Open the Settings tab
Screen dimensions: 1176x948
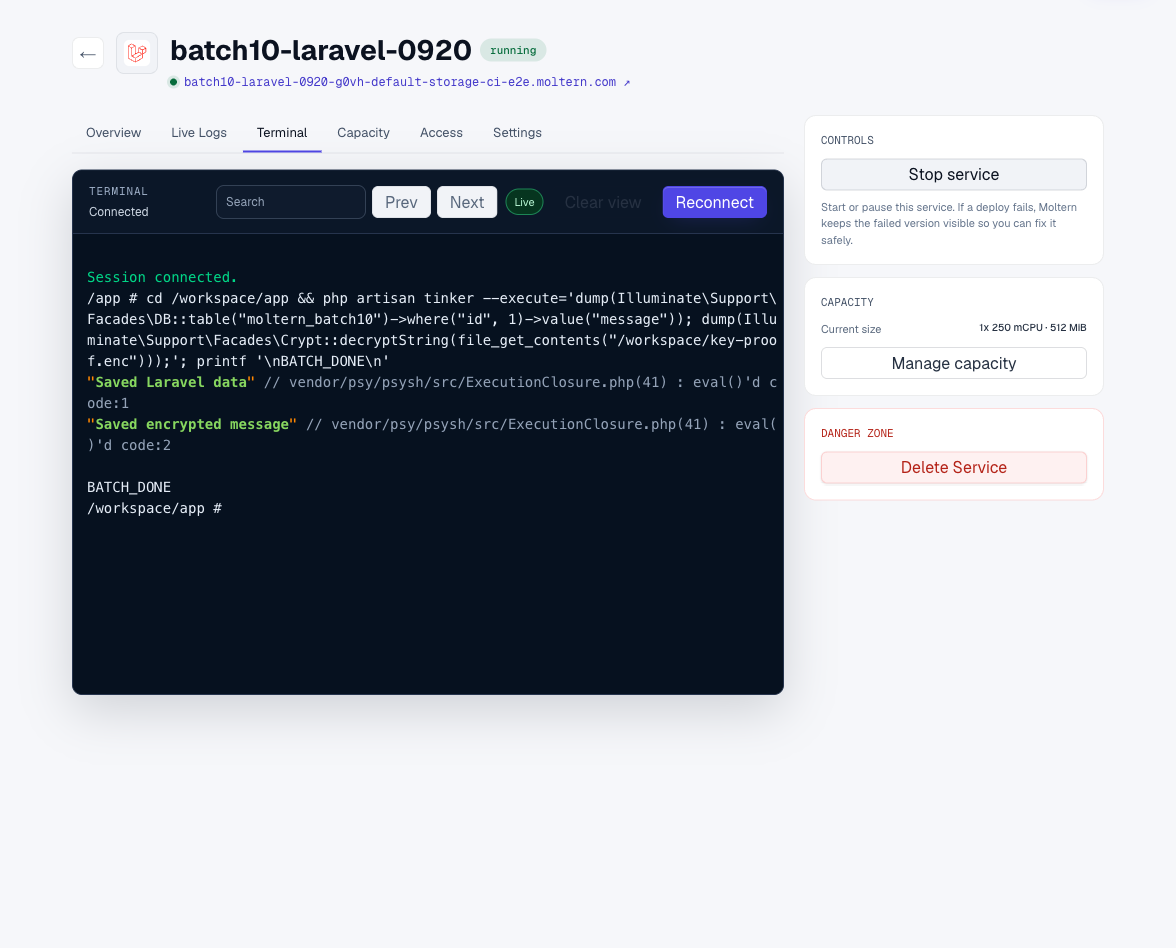click(517, 133)
